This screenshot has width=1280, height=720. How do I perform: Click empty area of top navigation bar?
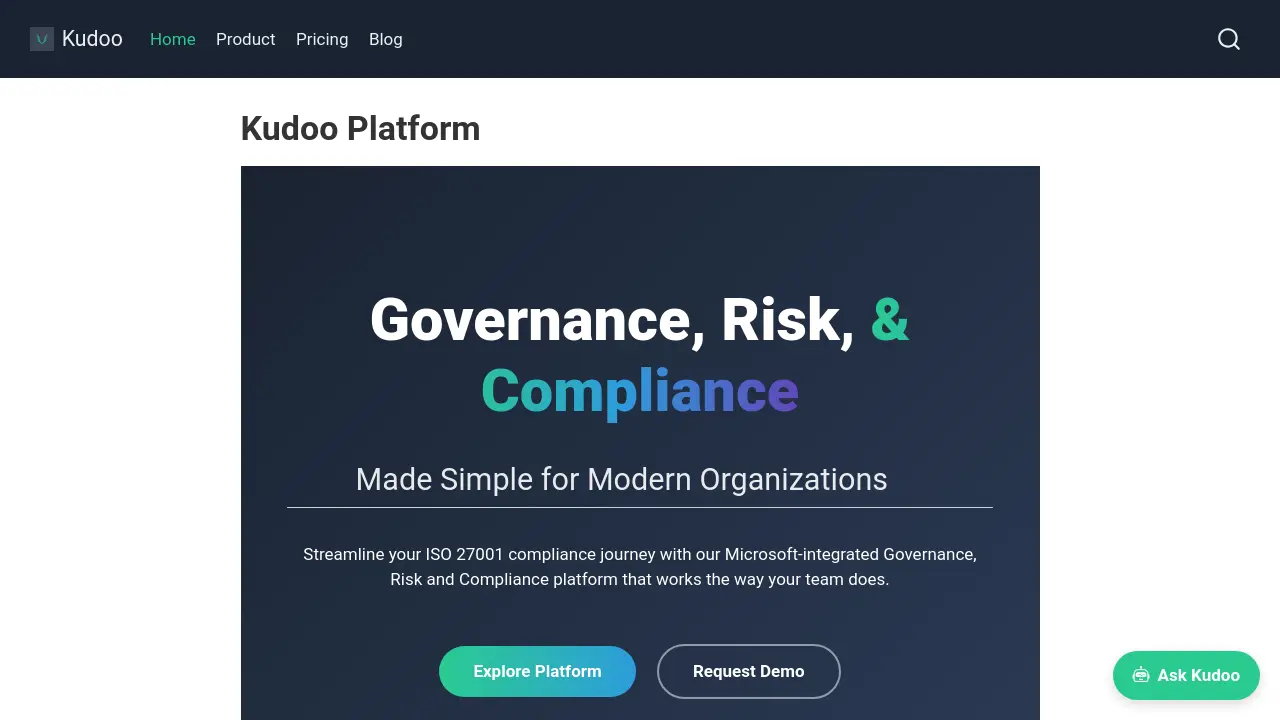[x=800, y=39]
